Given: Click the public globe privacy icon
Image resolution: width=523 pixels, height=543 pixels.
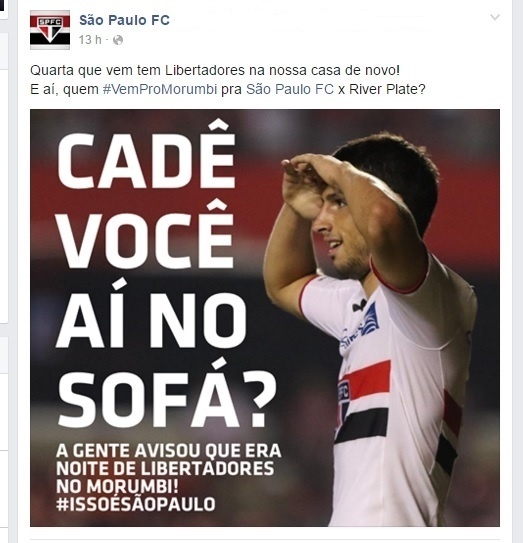Looking at the screenshot, I should click(118, 40).
